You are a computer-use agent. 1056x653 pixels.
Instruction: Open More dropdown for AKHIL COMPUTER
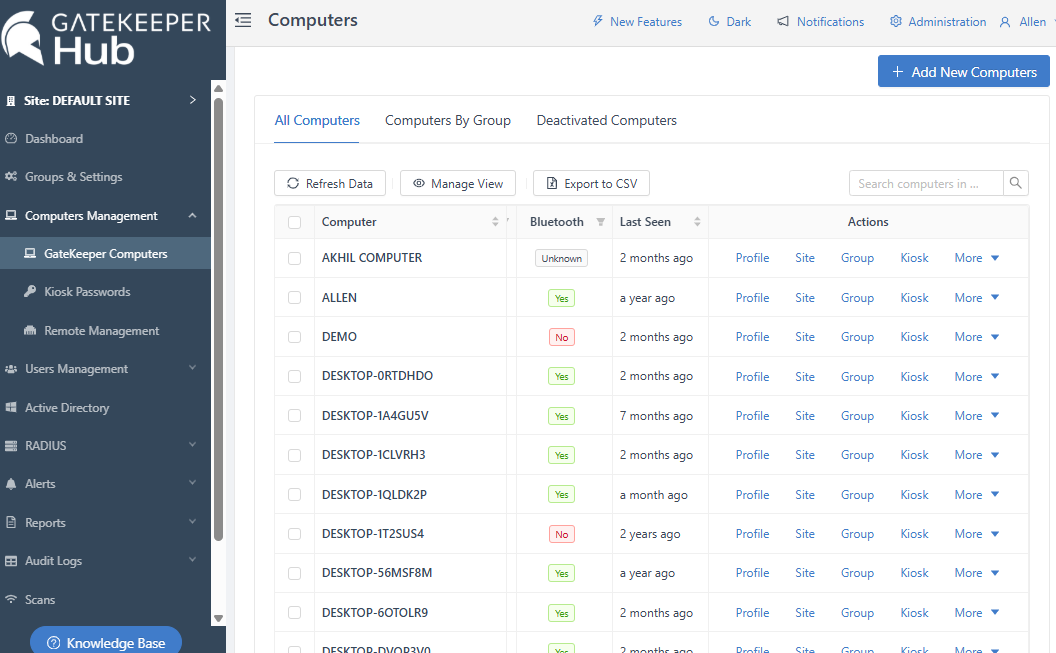[977, 258]
